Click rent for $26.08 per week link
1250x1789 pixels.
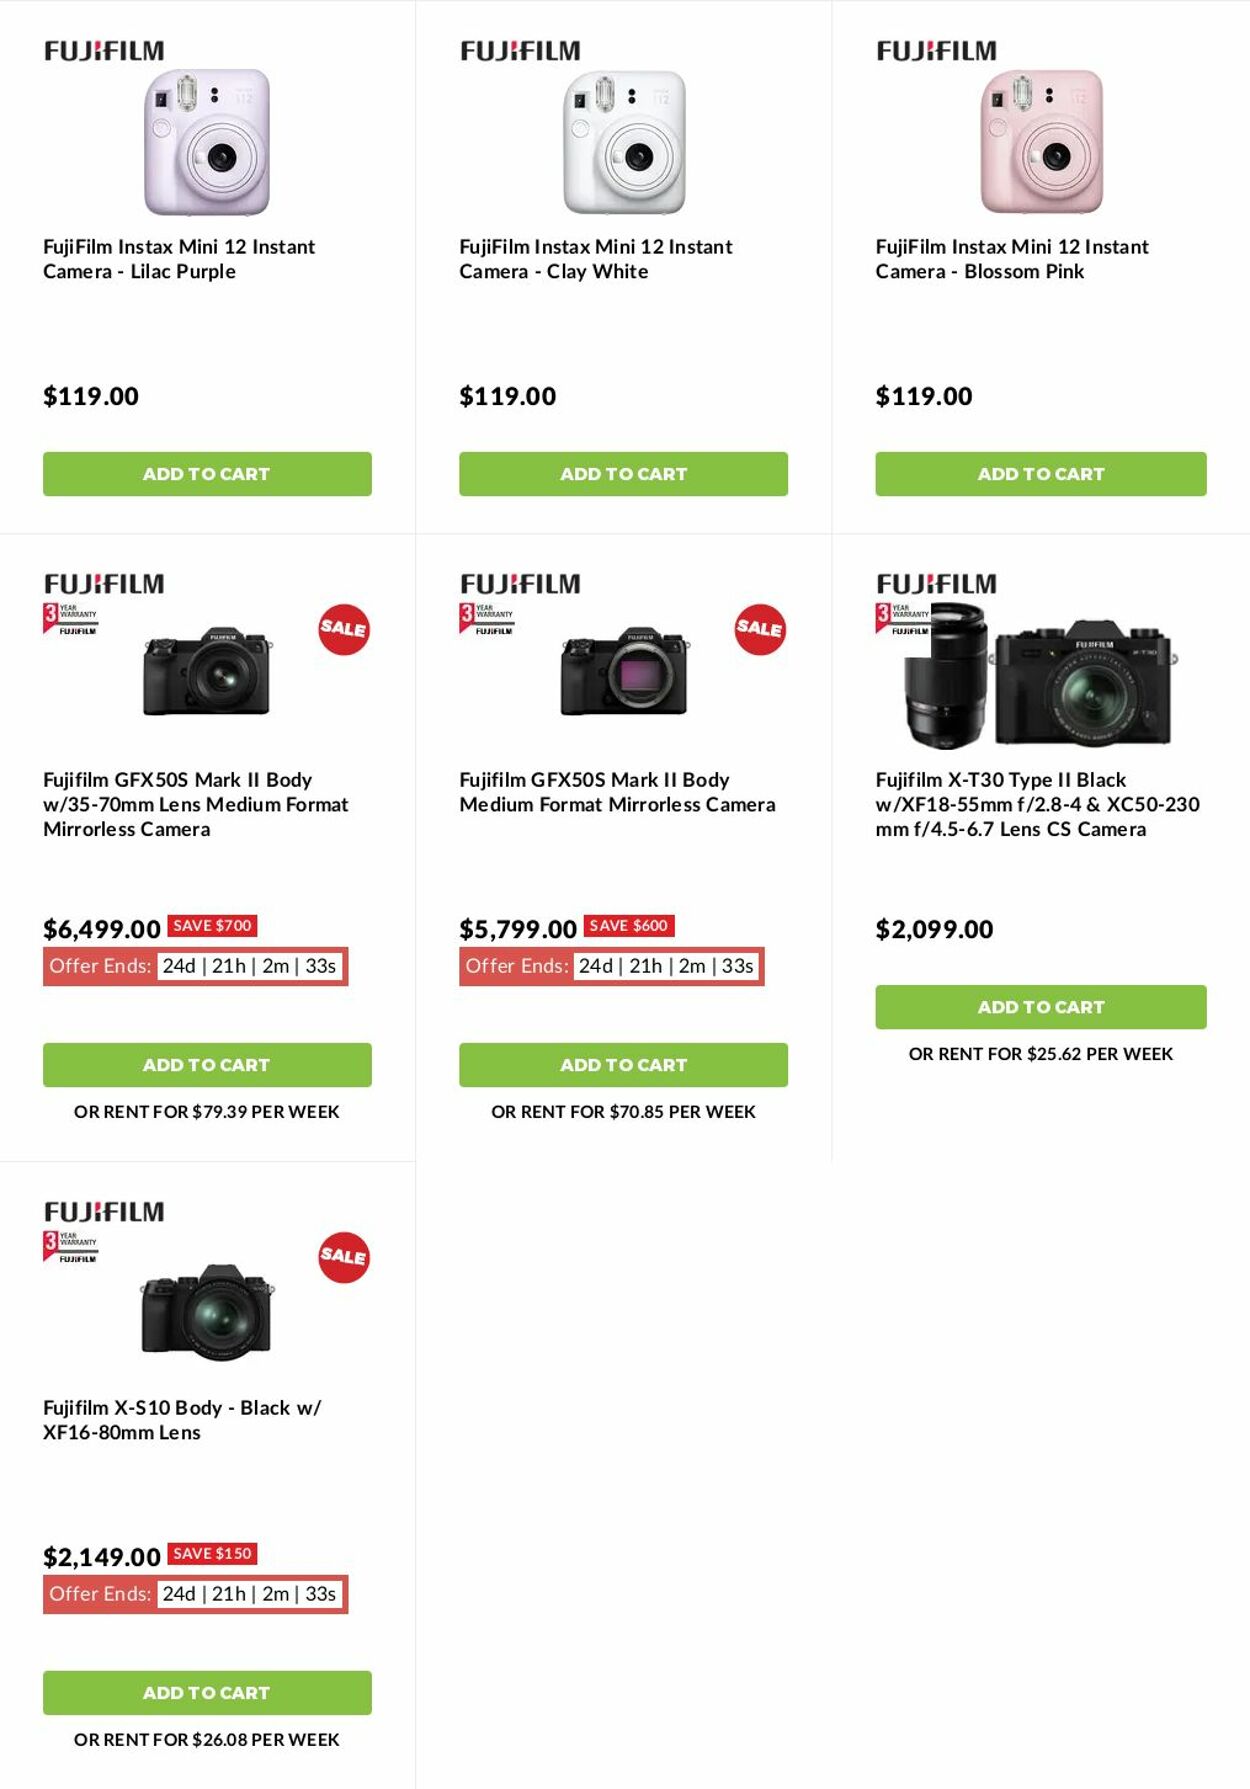click(x=207, y=1740)
